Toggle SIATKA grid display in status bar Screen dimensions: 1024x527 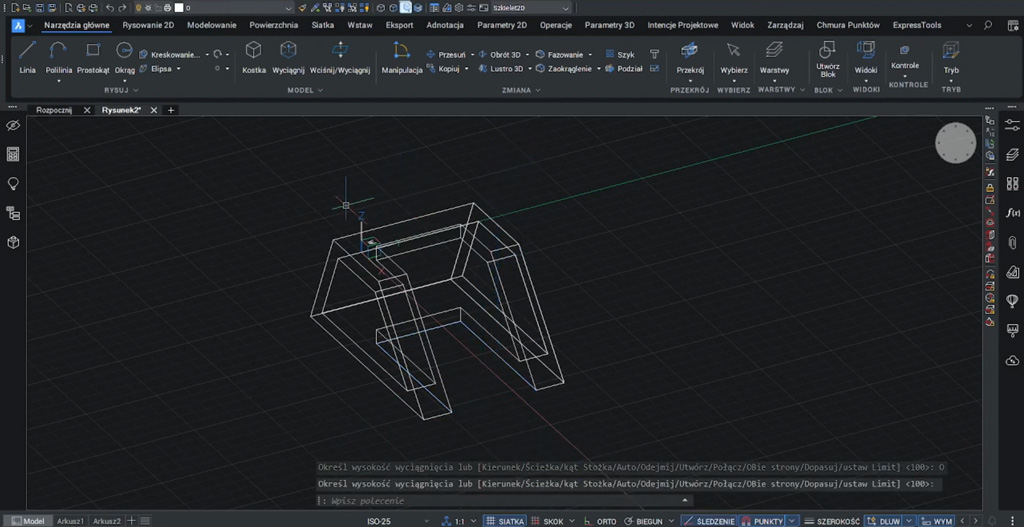coord(507,521)
